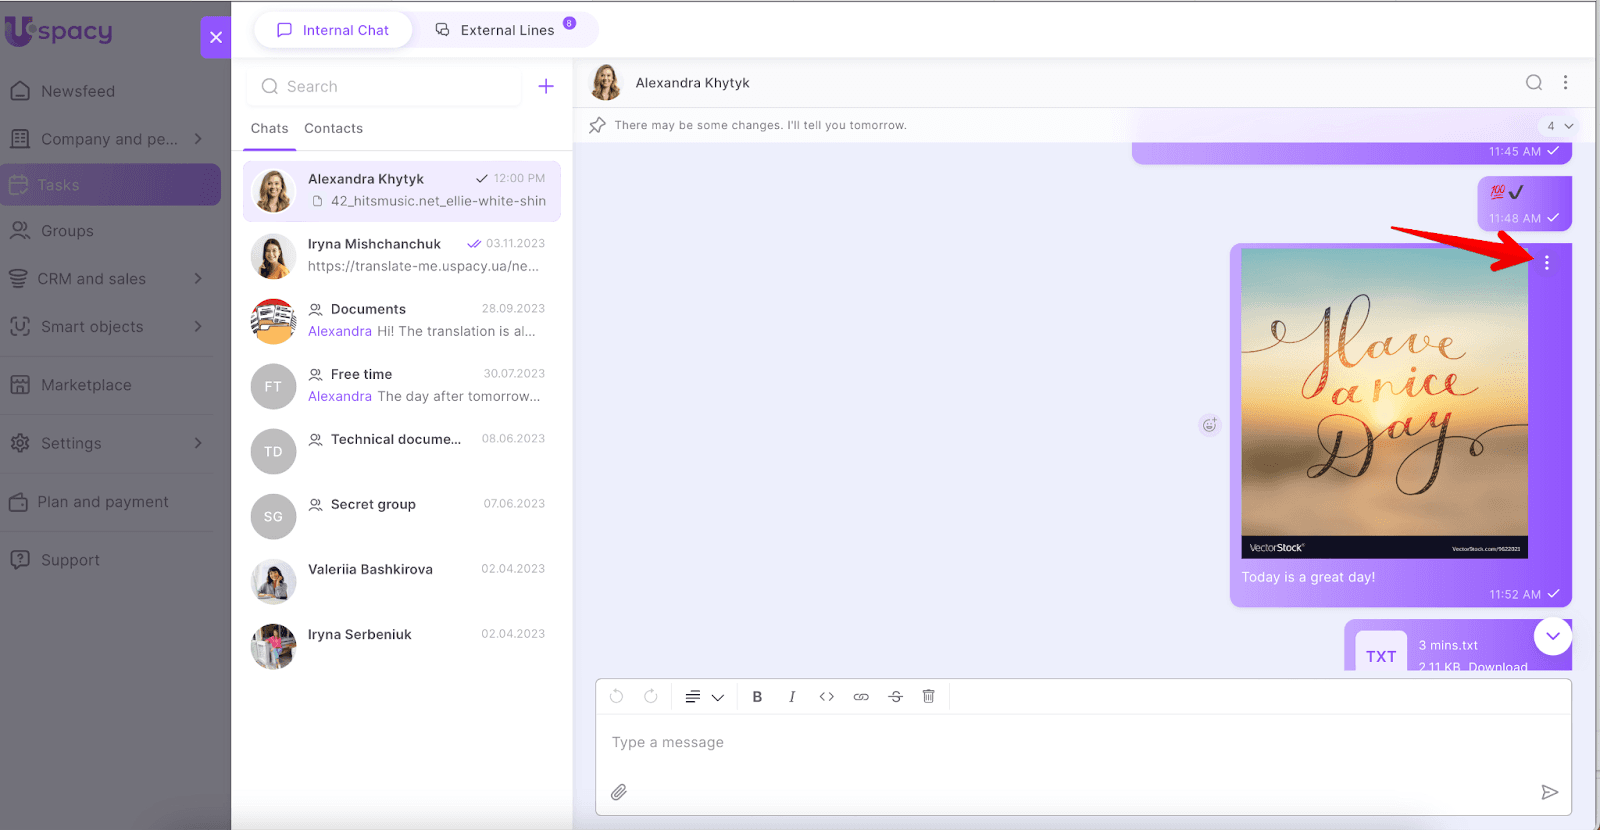The image size is (1600, 830).
Task: Download the 3 mins.txt file
Action: (x=1497, y=666)
